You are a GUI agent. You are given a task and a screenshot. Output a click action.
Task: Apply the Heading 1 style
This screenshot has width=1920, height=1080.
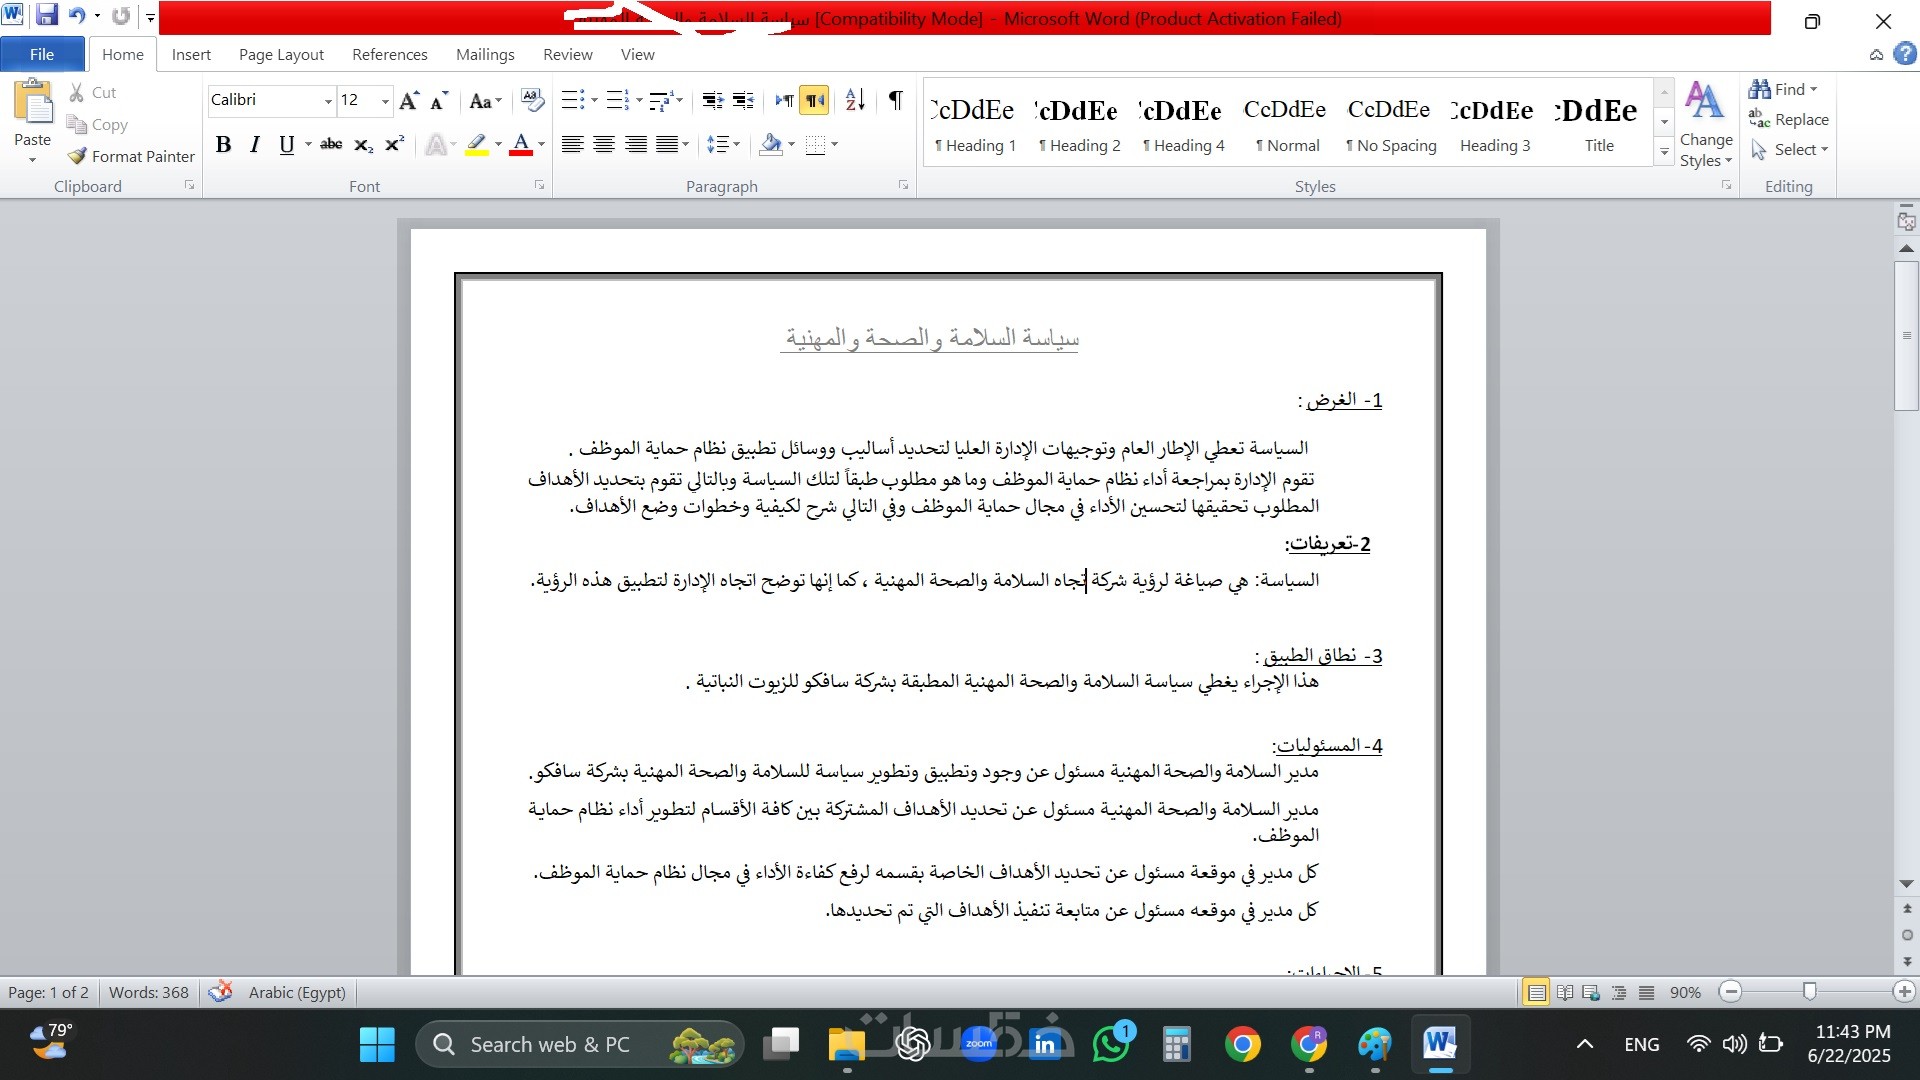(974, 125)
